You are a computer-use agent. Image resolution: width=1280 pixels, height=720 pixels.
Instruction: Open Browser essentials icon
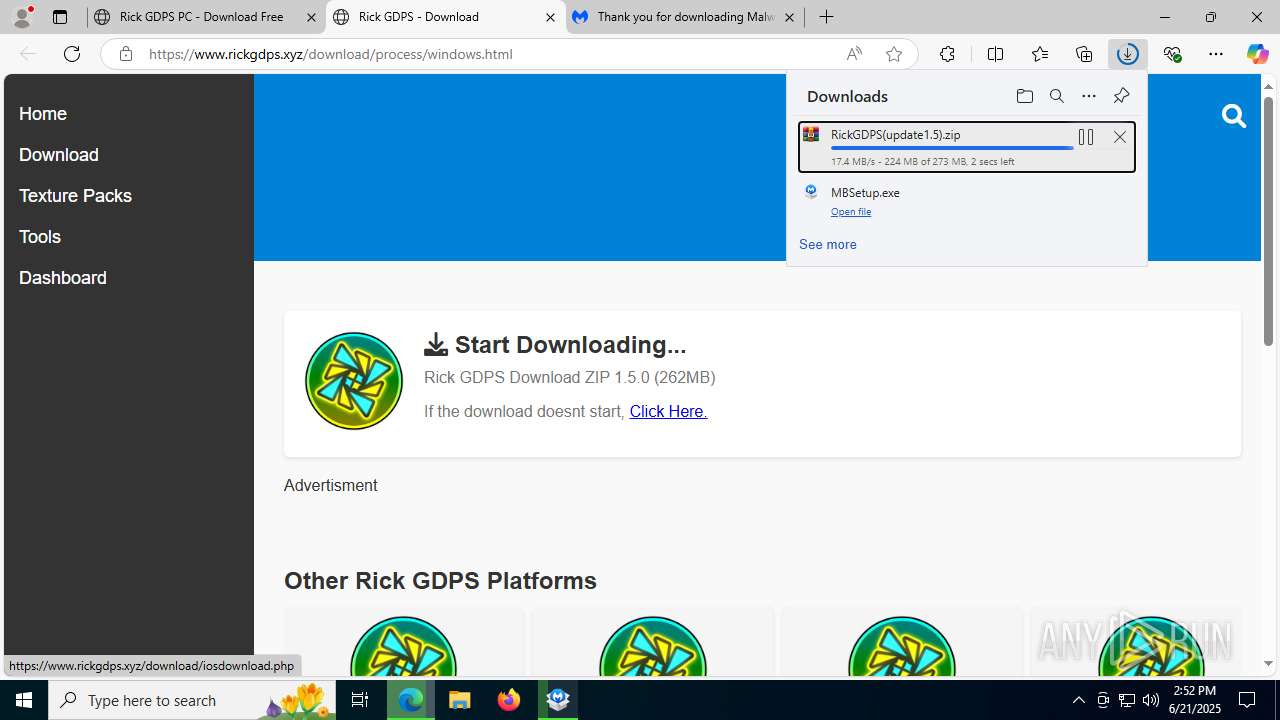1172,54
